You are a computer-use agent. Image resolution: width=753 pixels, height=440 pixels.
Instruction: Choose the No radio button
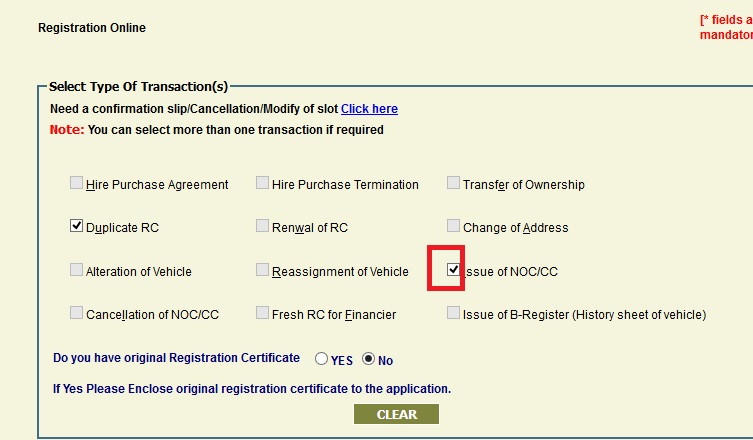point(368,359)
